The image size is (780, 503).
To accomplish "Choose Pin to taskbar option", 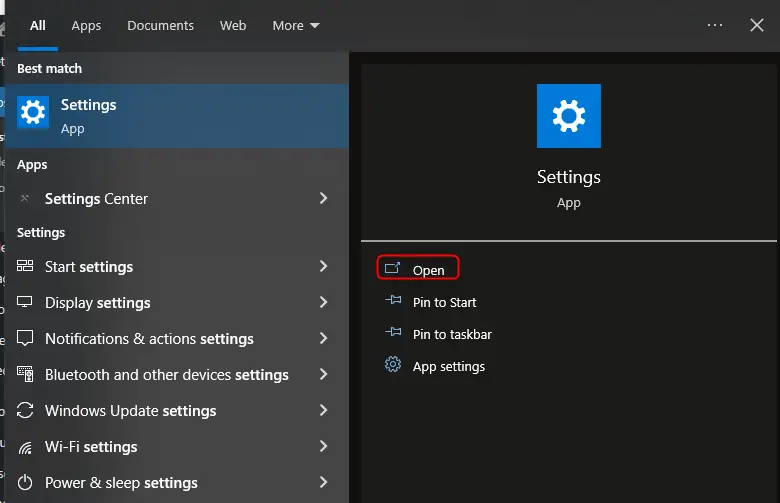I will [x=451, y=335].
